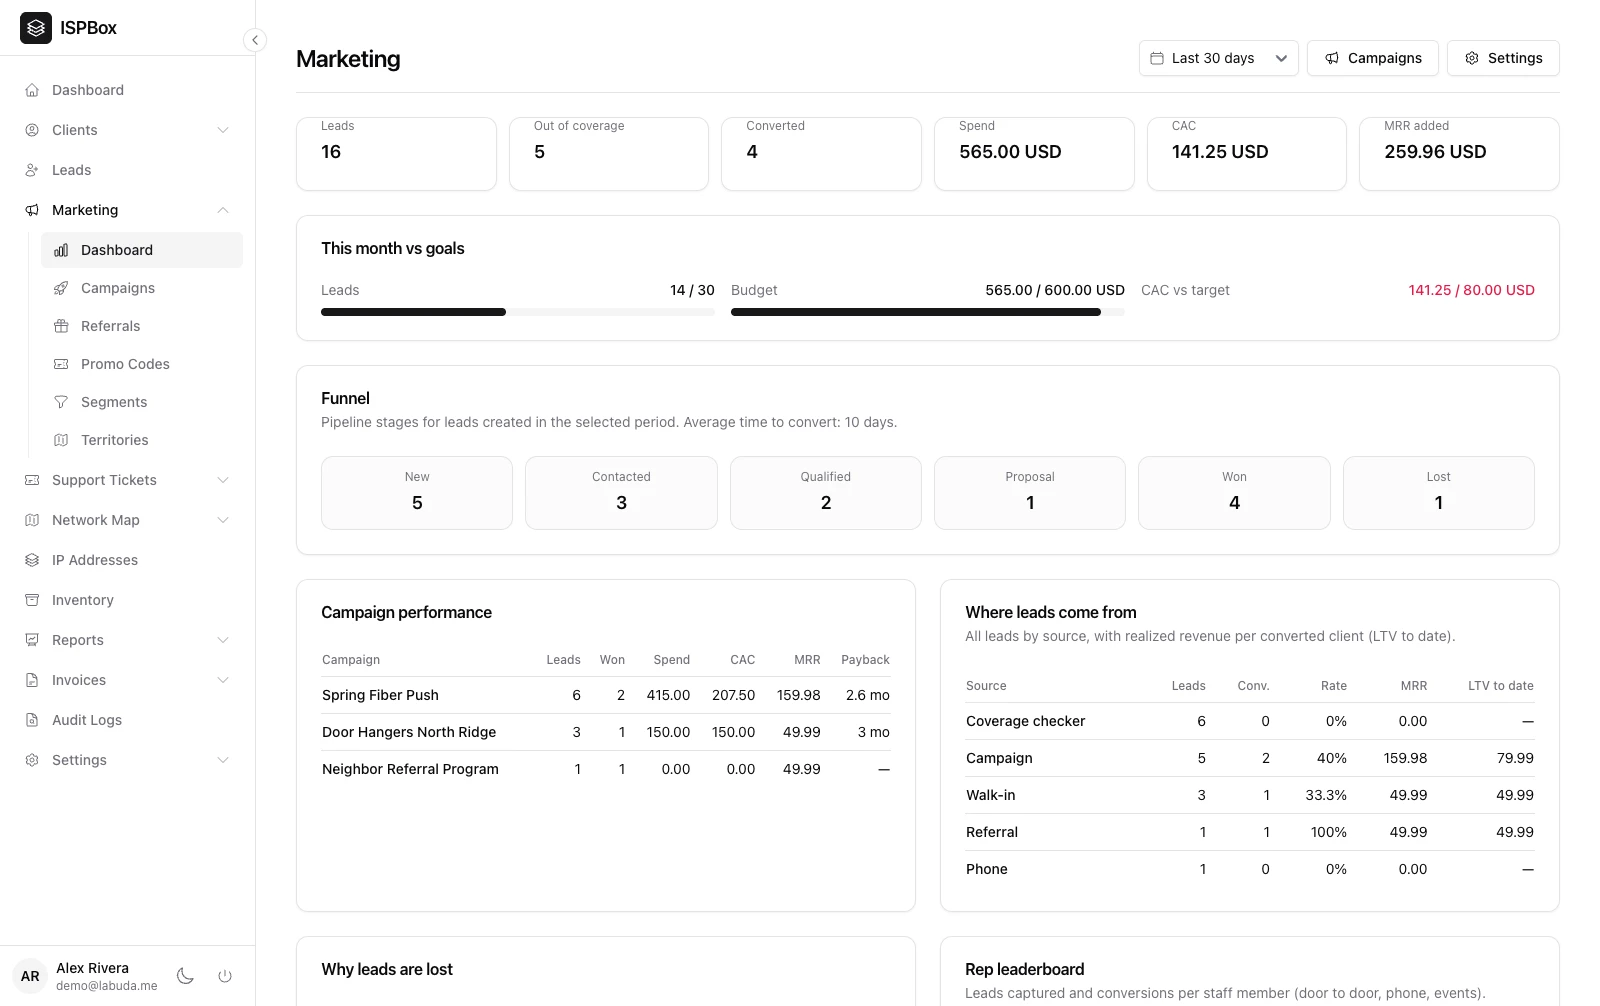Expand the sidebar Settings chevron

coord(223,760)
